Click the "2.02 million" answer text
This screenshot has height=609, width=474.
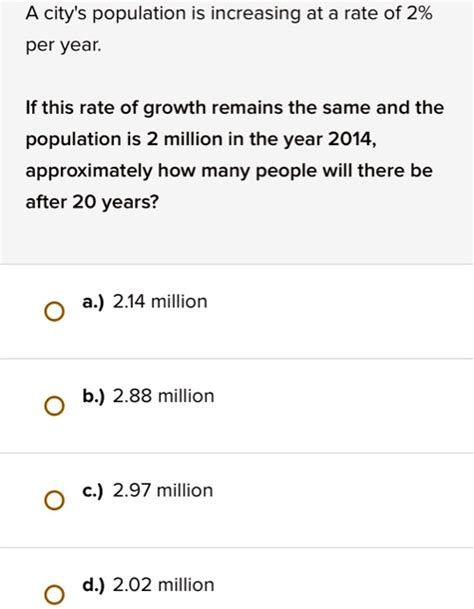[x=164, y=585]
